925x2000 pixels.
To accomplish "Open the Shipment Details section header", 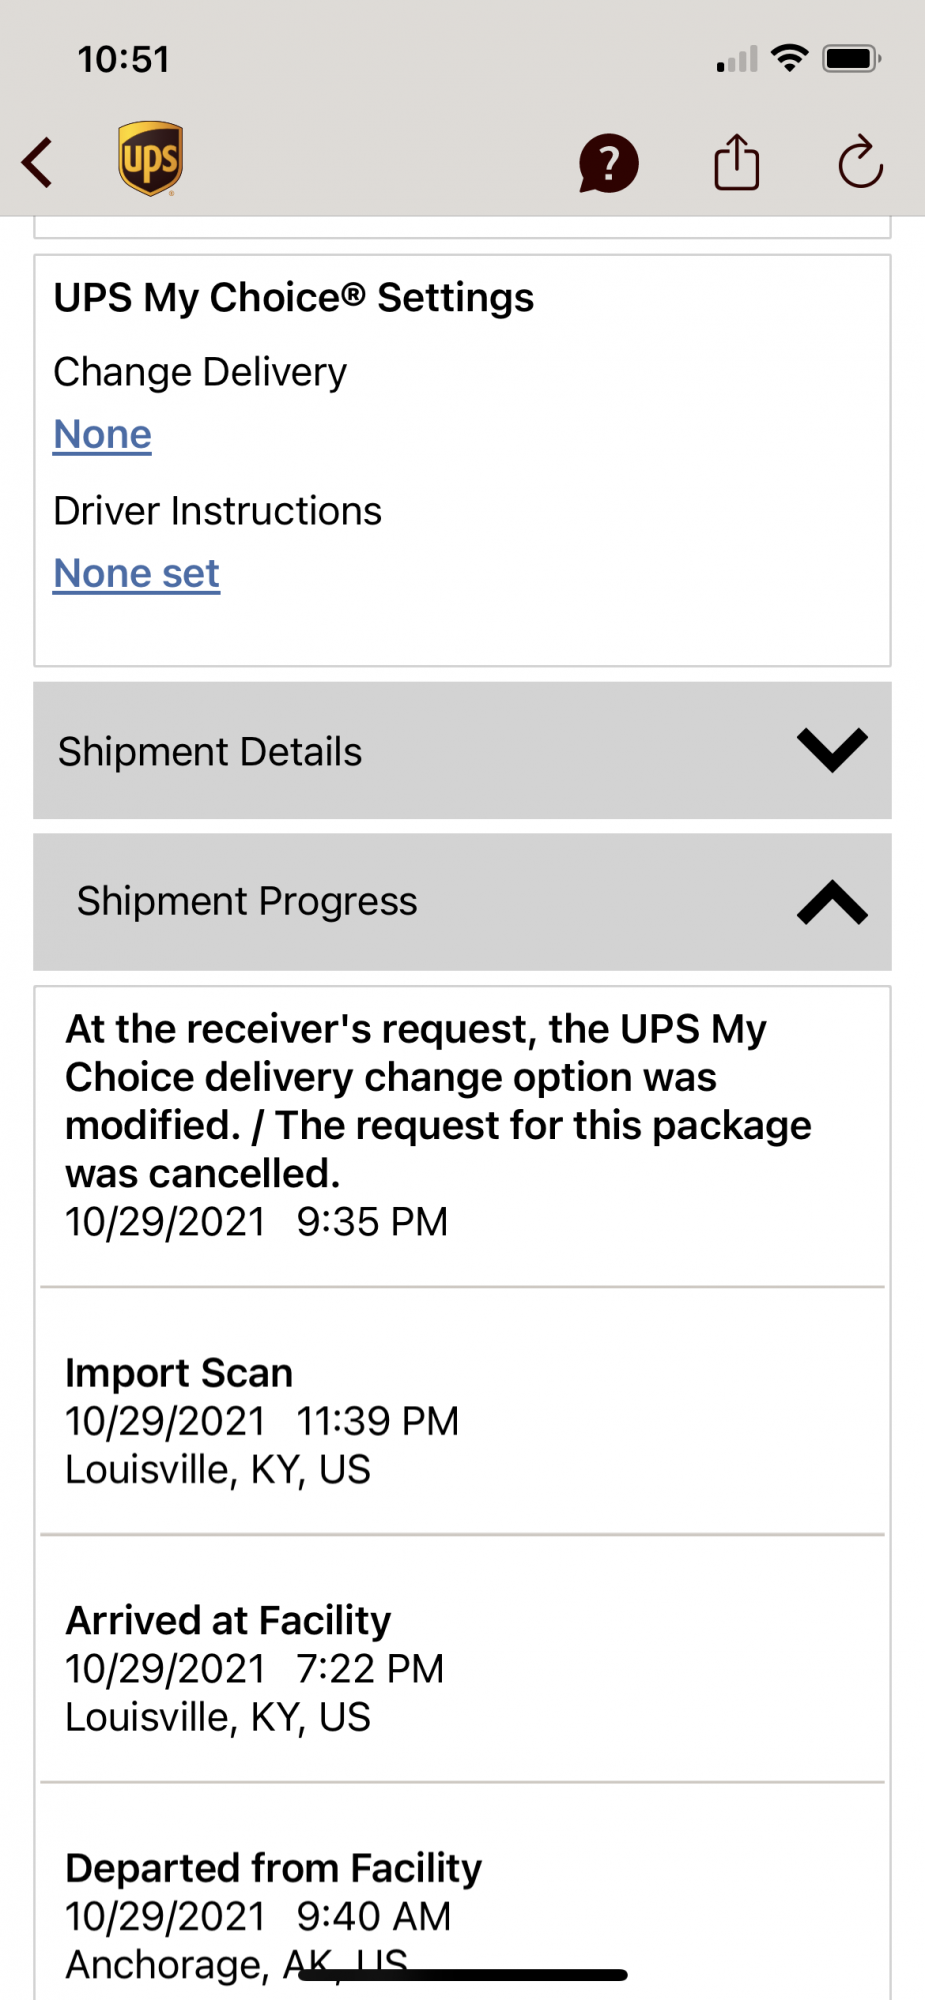I will click(x=462, y=751).
